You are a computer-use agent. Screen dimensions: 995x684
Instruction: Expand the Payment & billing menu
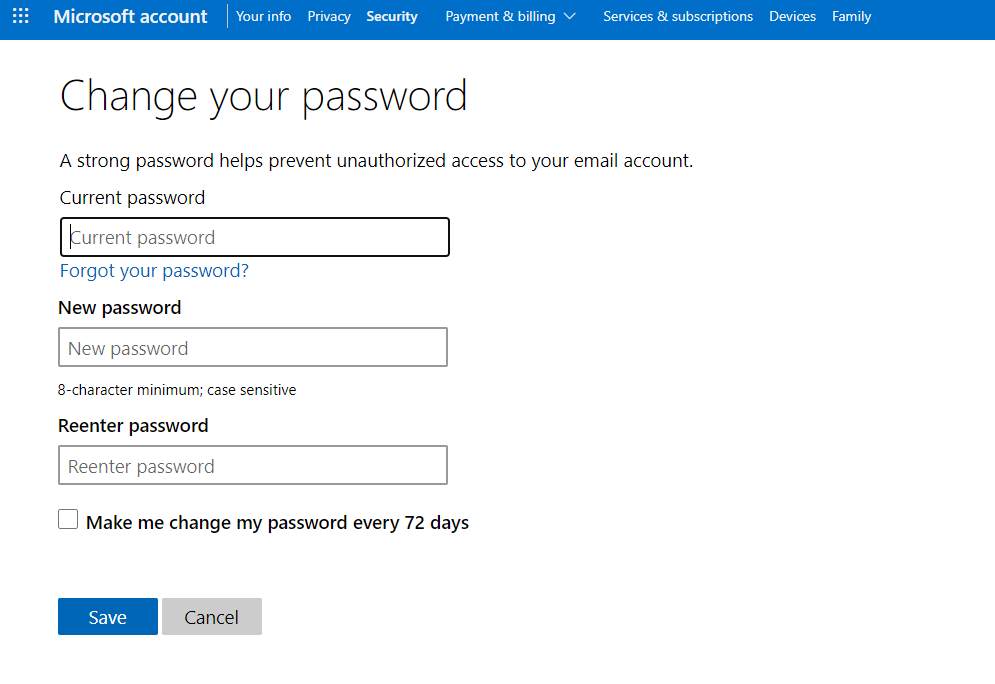pos(500,16)
